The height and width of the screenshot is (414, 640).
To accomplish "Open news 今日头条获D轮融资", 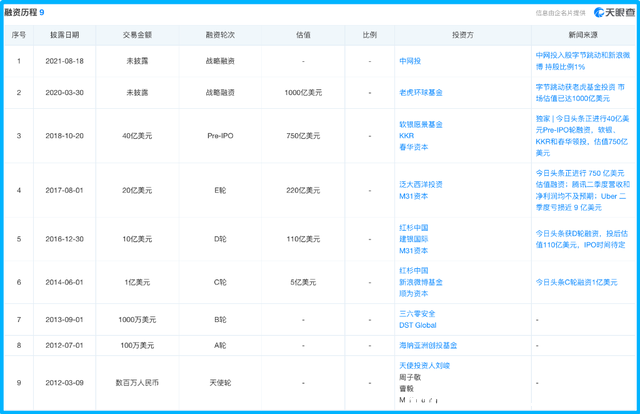I will point(582,239).
